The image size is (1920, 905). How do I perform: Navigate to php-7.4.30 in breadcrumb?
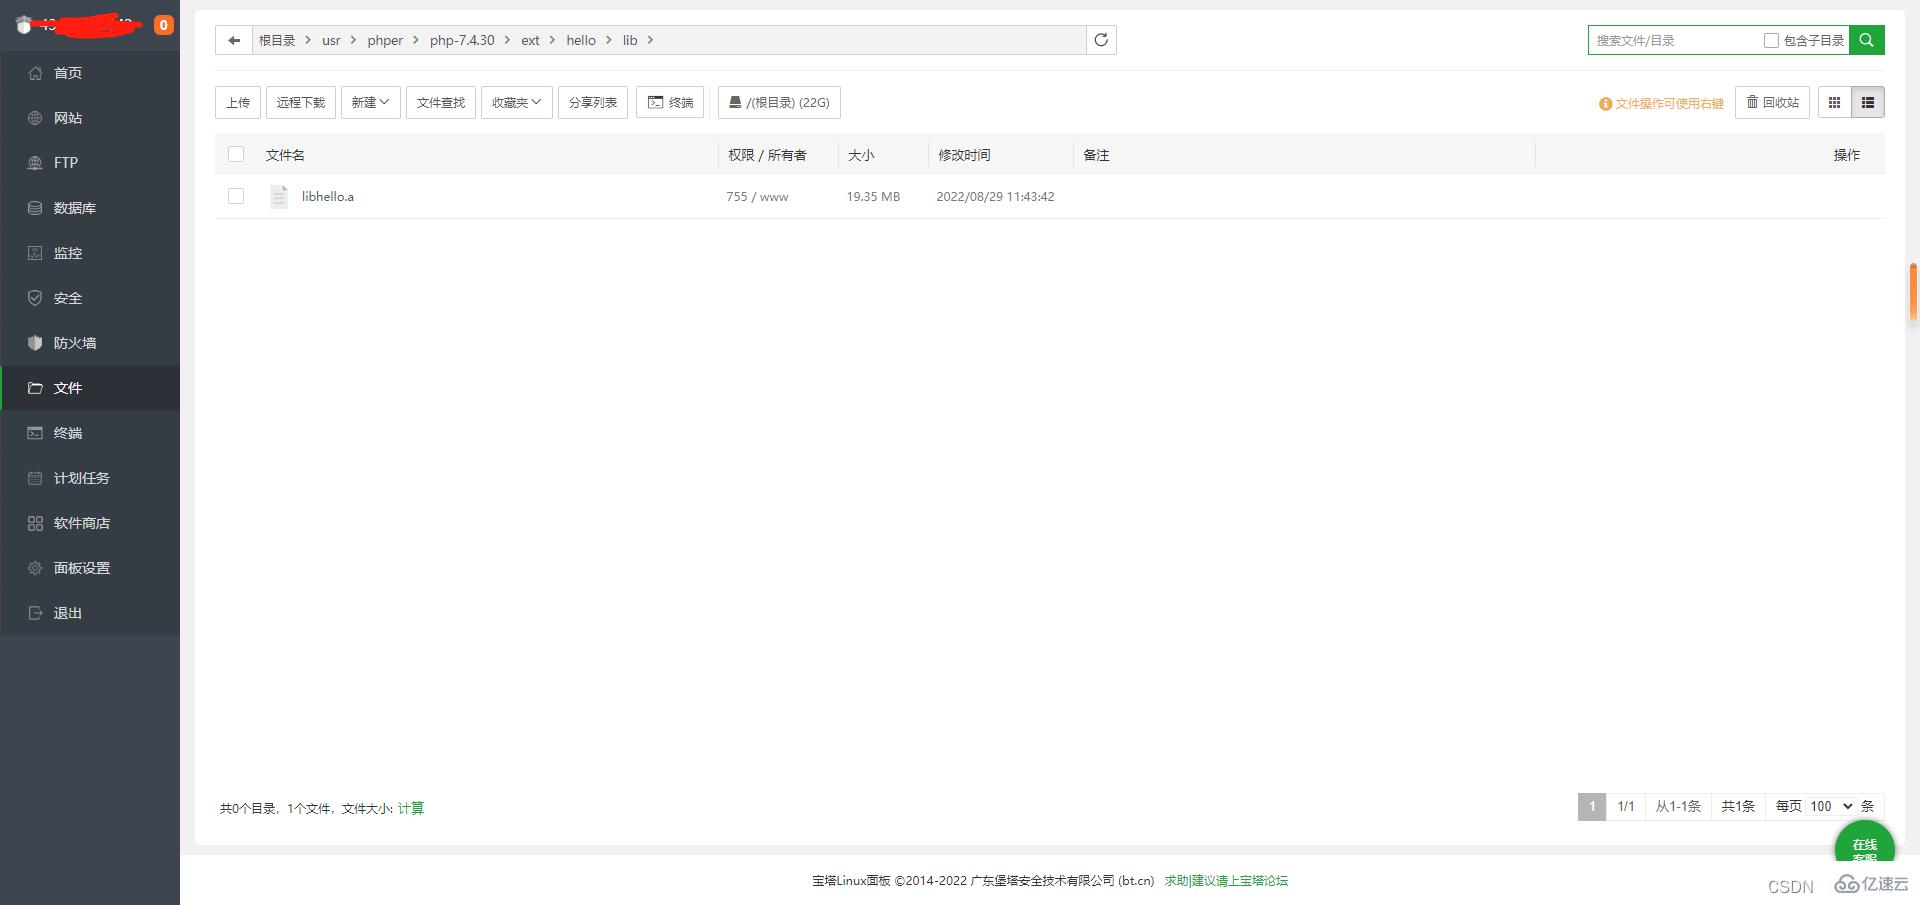[462, 40]
